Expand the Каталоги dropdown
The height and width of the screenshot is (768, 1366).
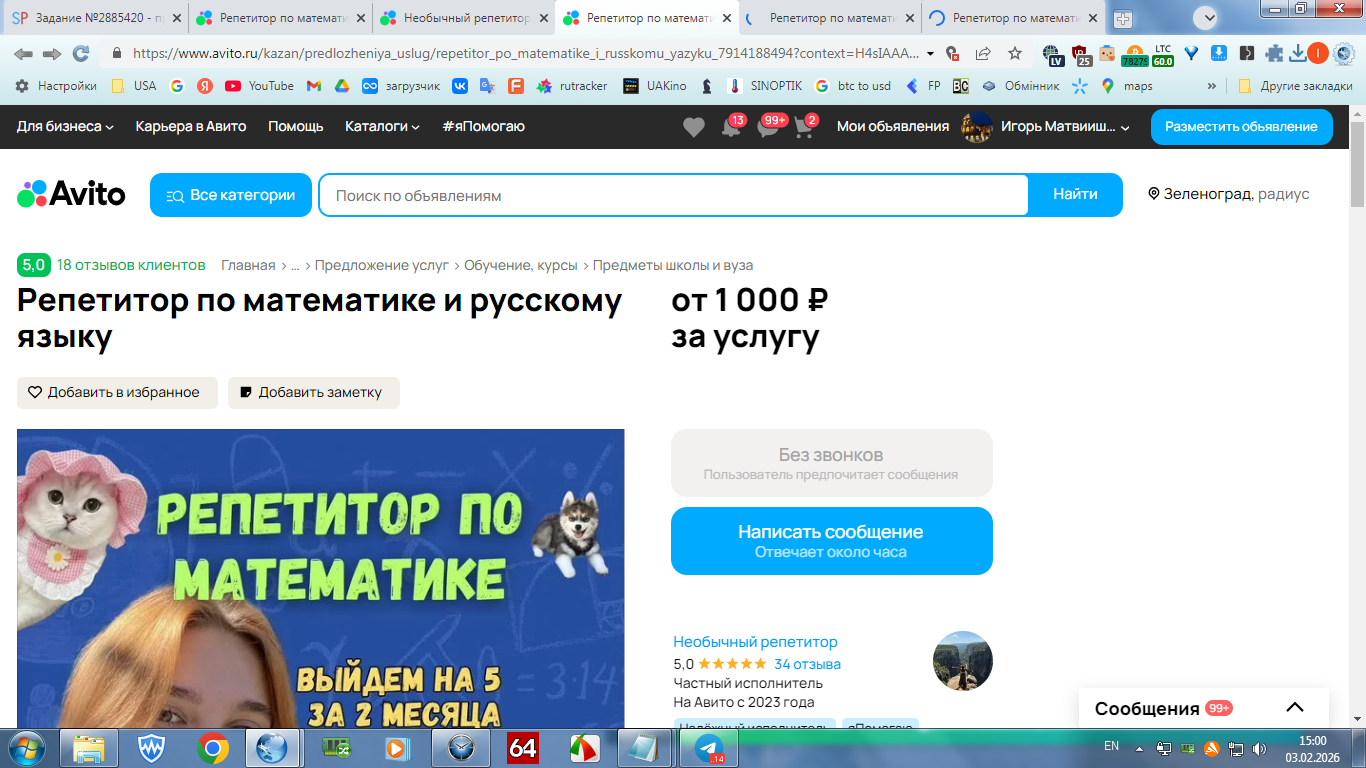(x=382, y=126)
